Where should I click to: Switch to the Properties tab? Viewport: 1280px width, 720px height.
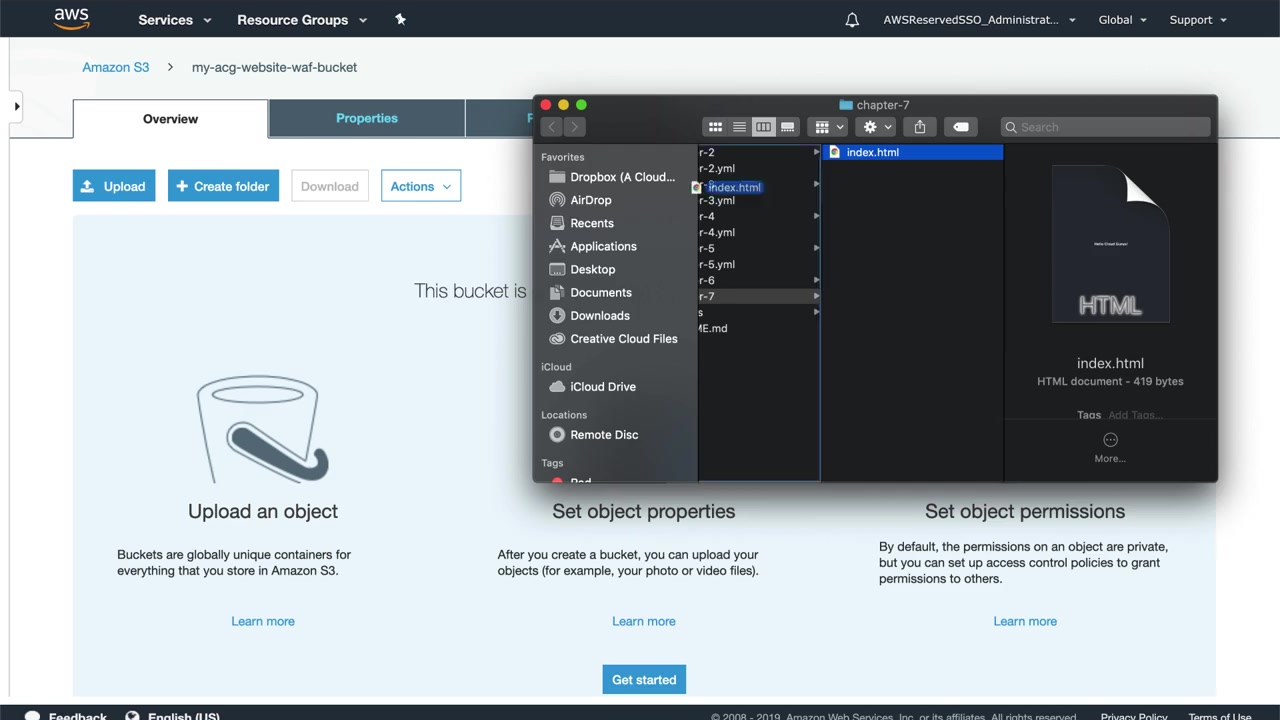coord(367,118)
